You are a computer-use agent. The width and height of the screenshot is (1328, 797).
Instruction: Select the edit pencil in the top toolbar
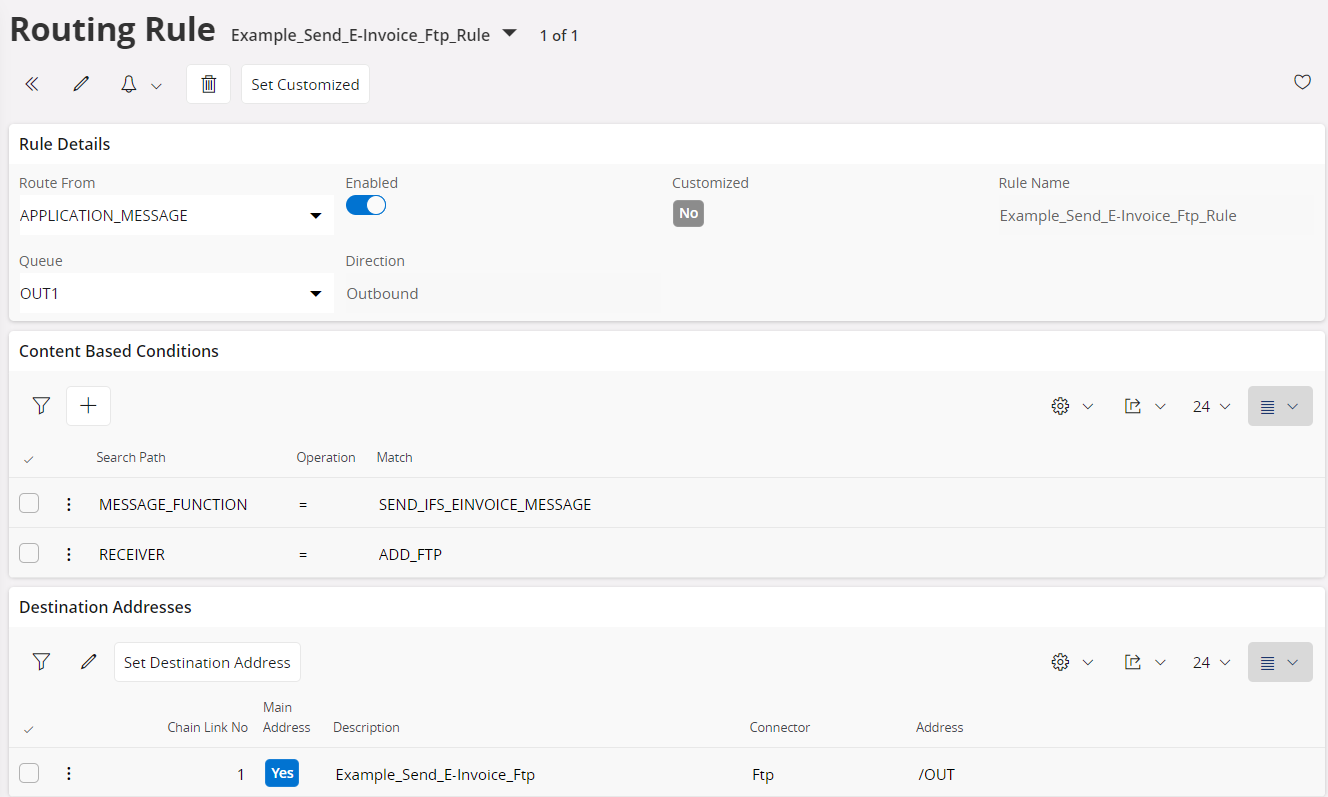click(80, 83)
